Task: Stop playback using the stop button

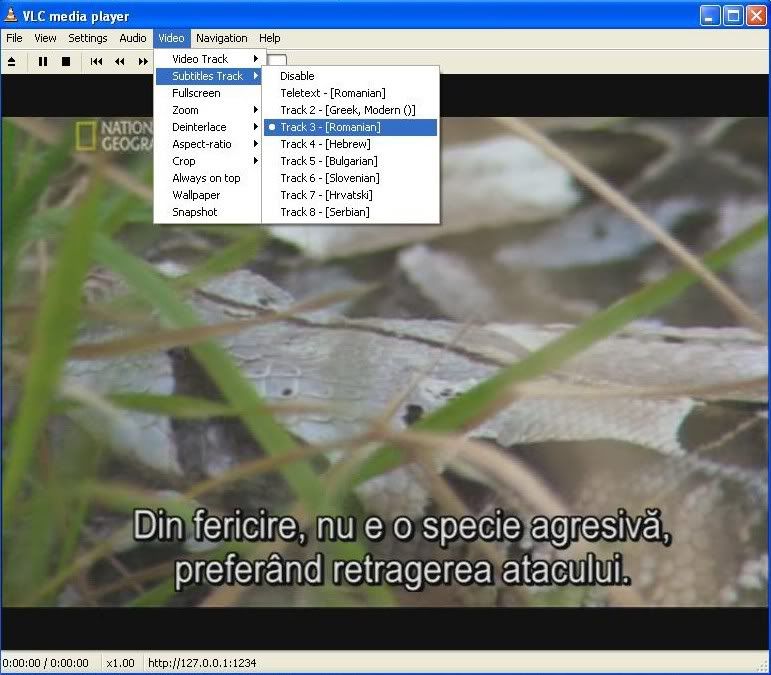Action: point(66,61)
